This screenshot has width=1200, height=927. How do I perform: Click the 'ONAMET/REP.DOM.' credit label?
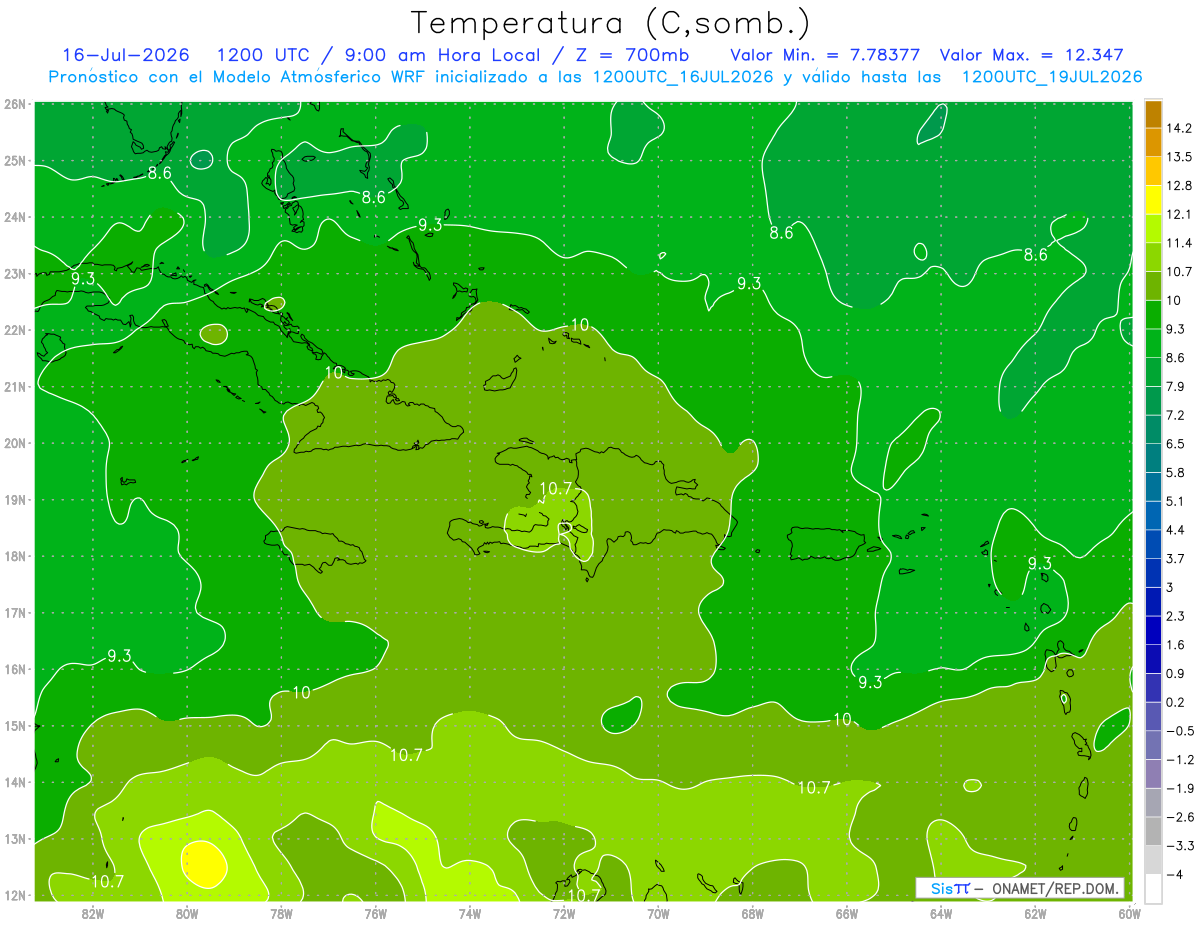pyautogui.click(x=1056, y=888)
